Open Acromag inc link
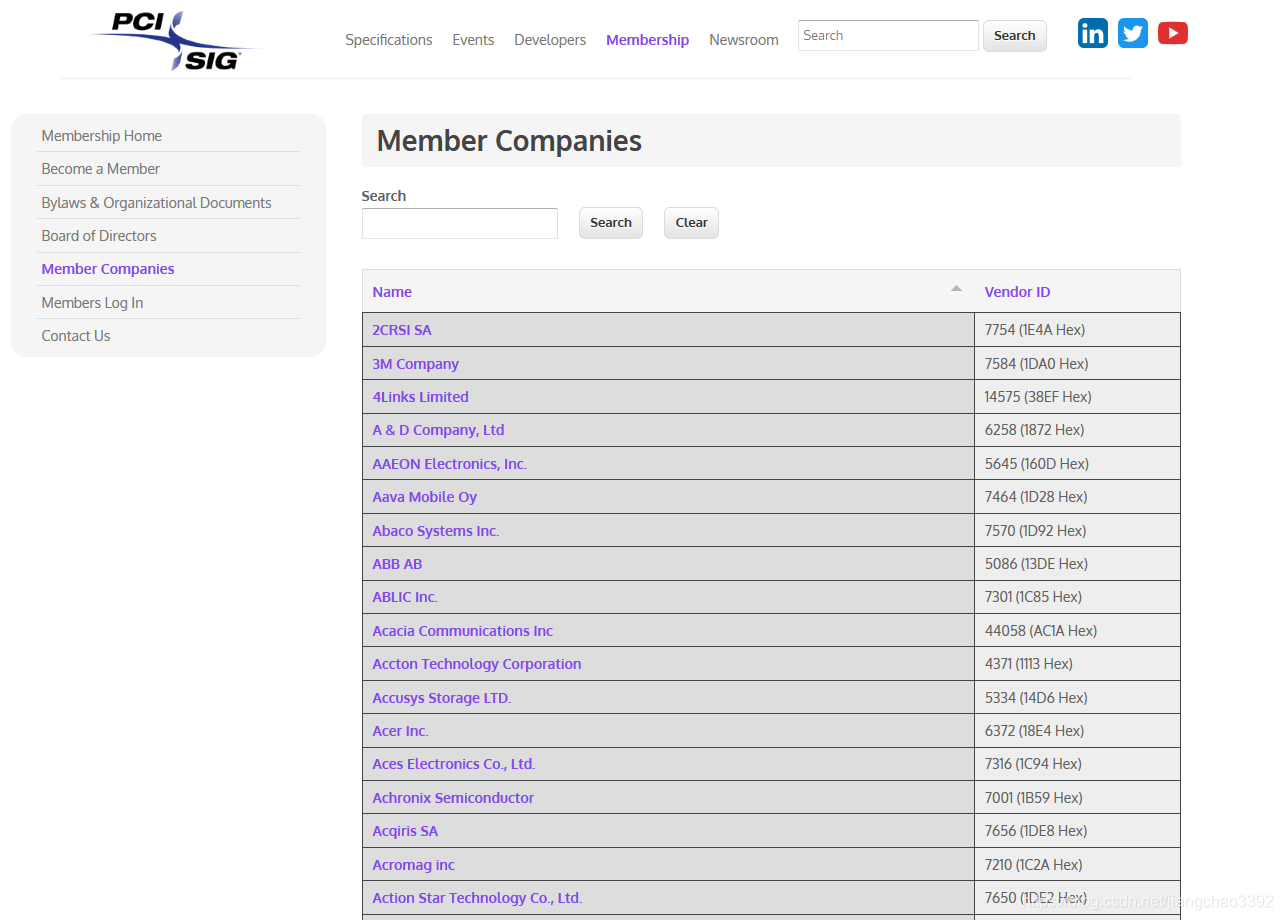 click(x=414, y=865)
